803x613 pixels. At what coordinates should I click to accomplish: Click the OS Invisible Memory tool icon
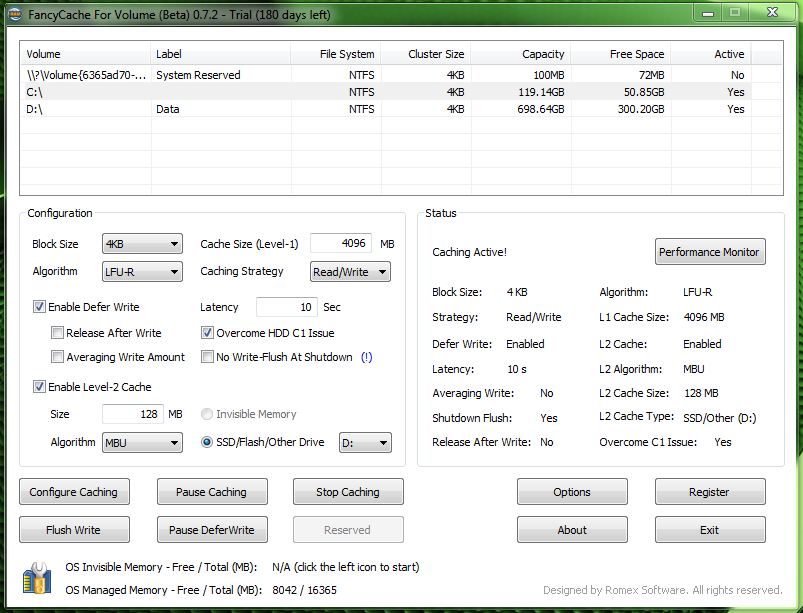[37, 579]
